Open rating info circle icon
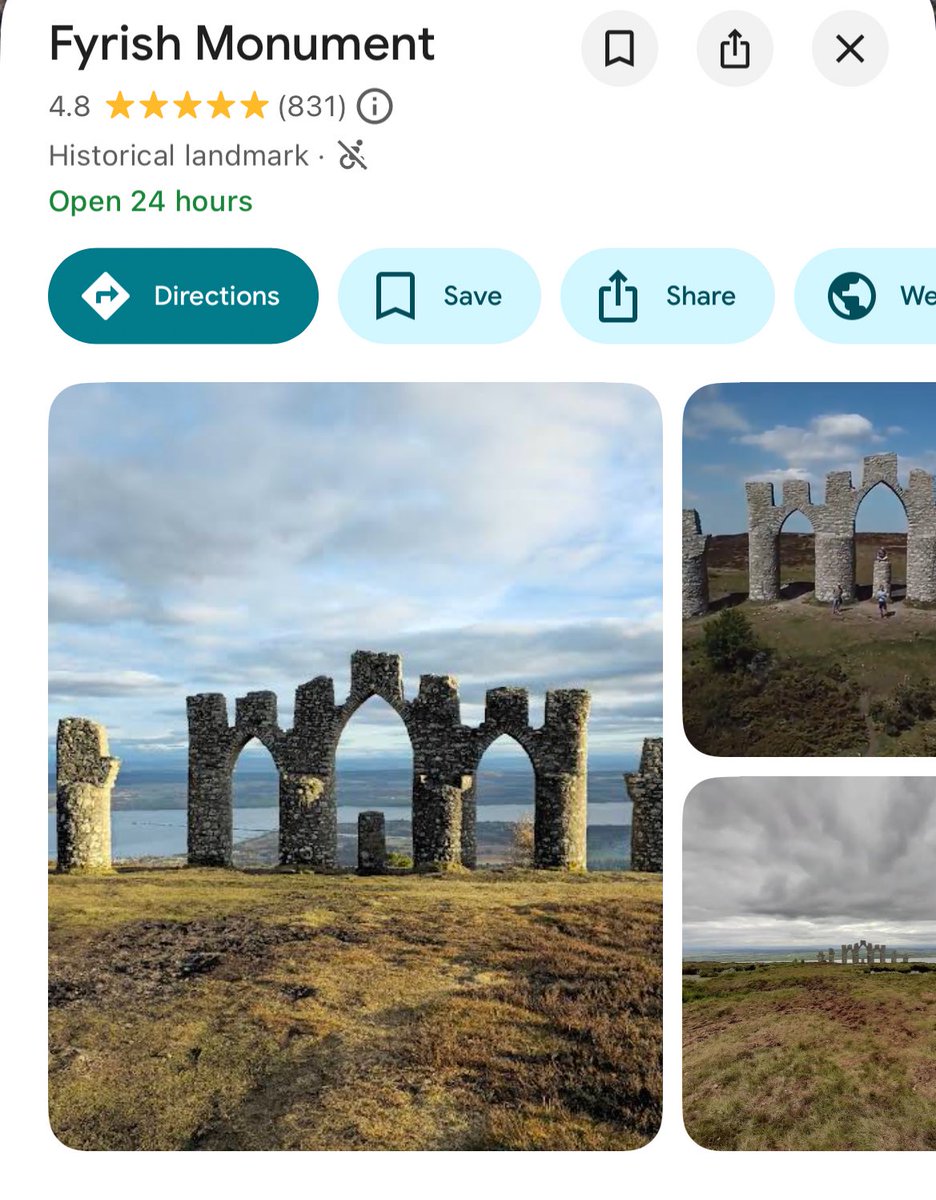Image resolution: width=936 pixels, height=1200 pixels. coord(374,105)
